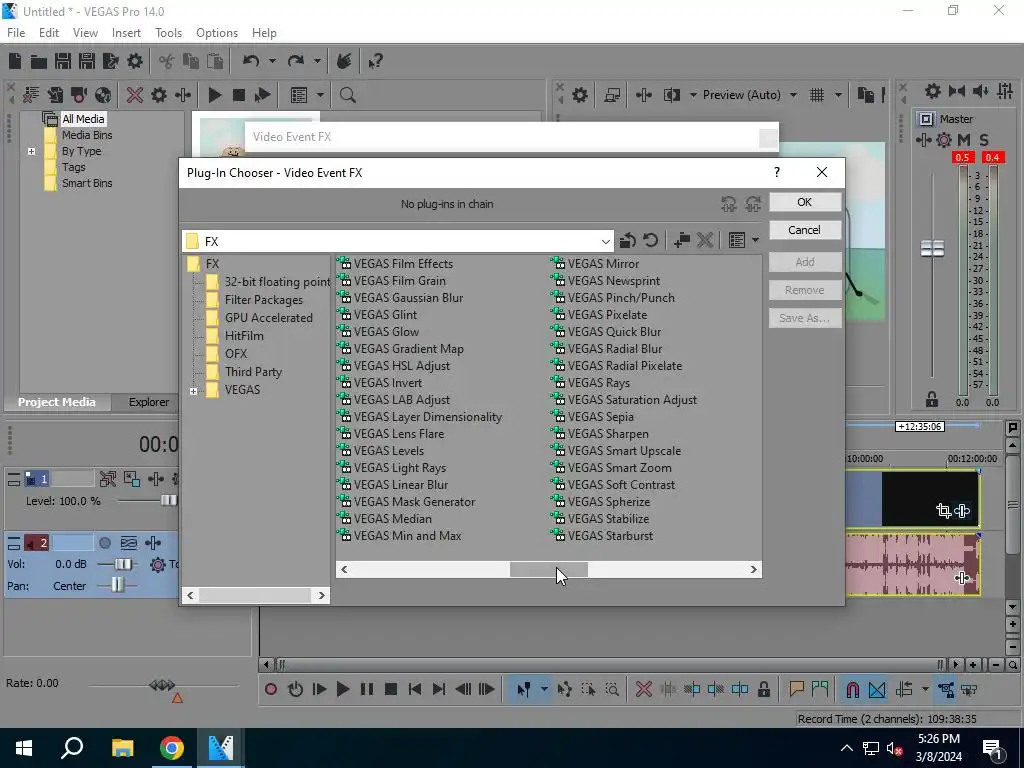Open the FX folder path dropdown
This screenshot has width=1024, height=768.
605,241
